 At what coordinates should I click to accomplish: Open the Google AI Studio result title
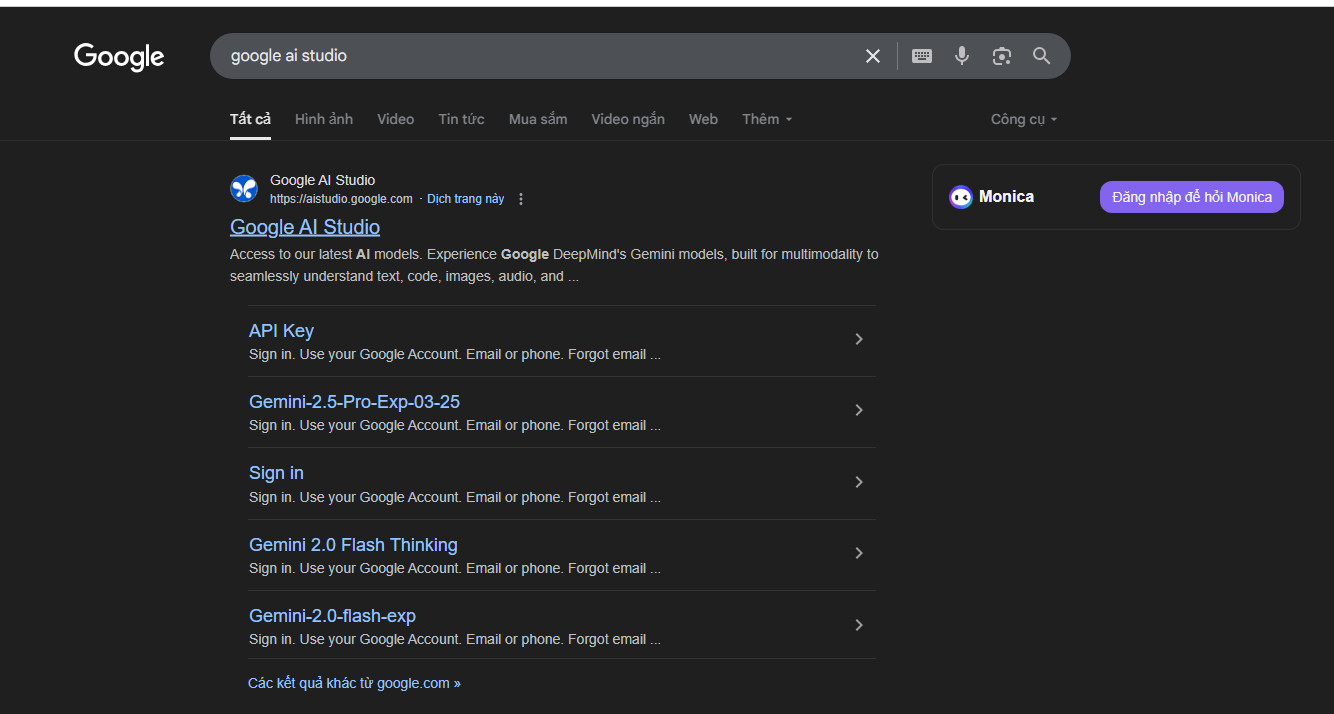[x=305, y=227]
